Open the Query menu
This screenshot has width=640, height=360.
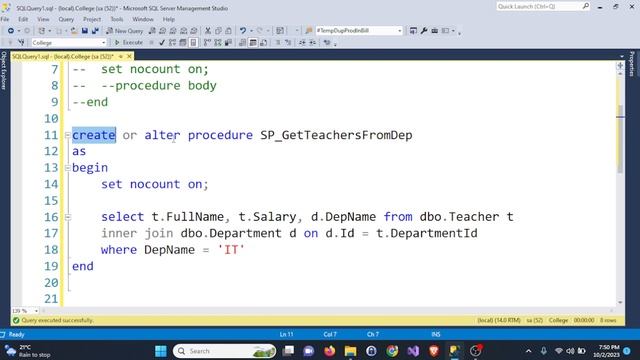coord(66,19)
